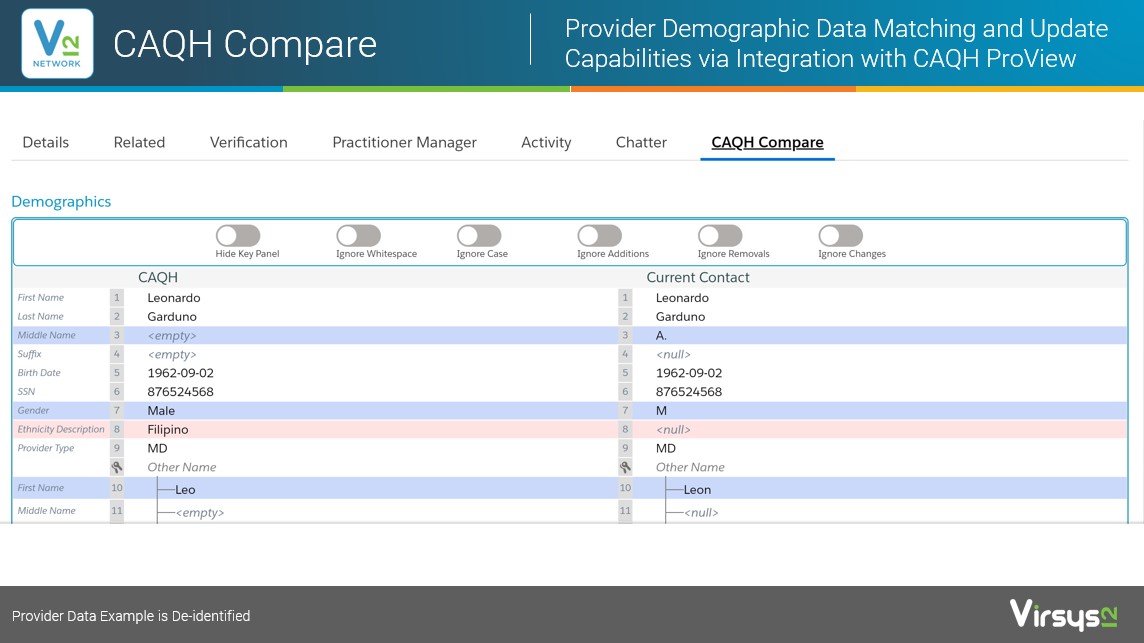Click the Birth Date key label
Viewport: 1144px width, 643px height.
[39, 373]
